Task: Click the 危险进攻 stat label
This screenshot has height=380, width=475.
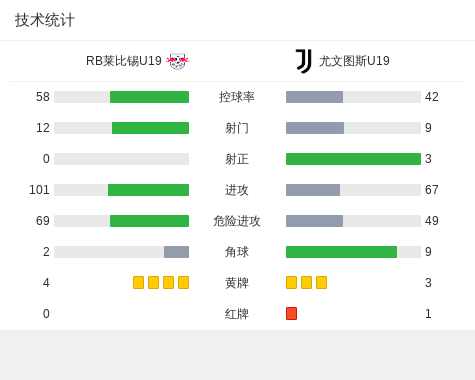Action: click(x=237, y=221)
